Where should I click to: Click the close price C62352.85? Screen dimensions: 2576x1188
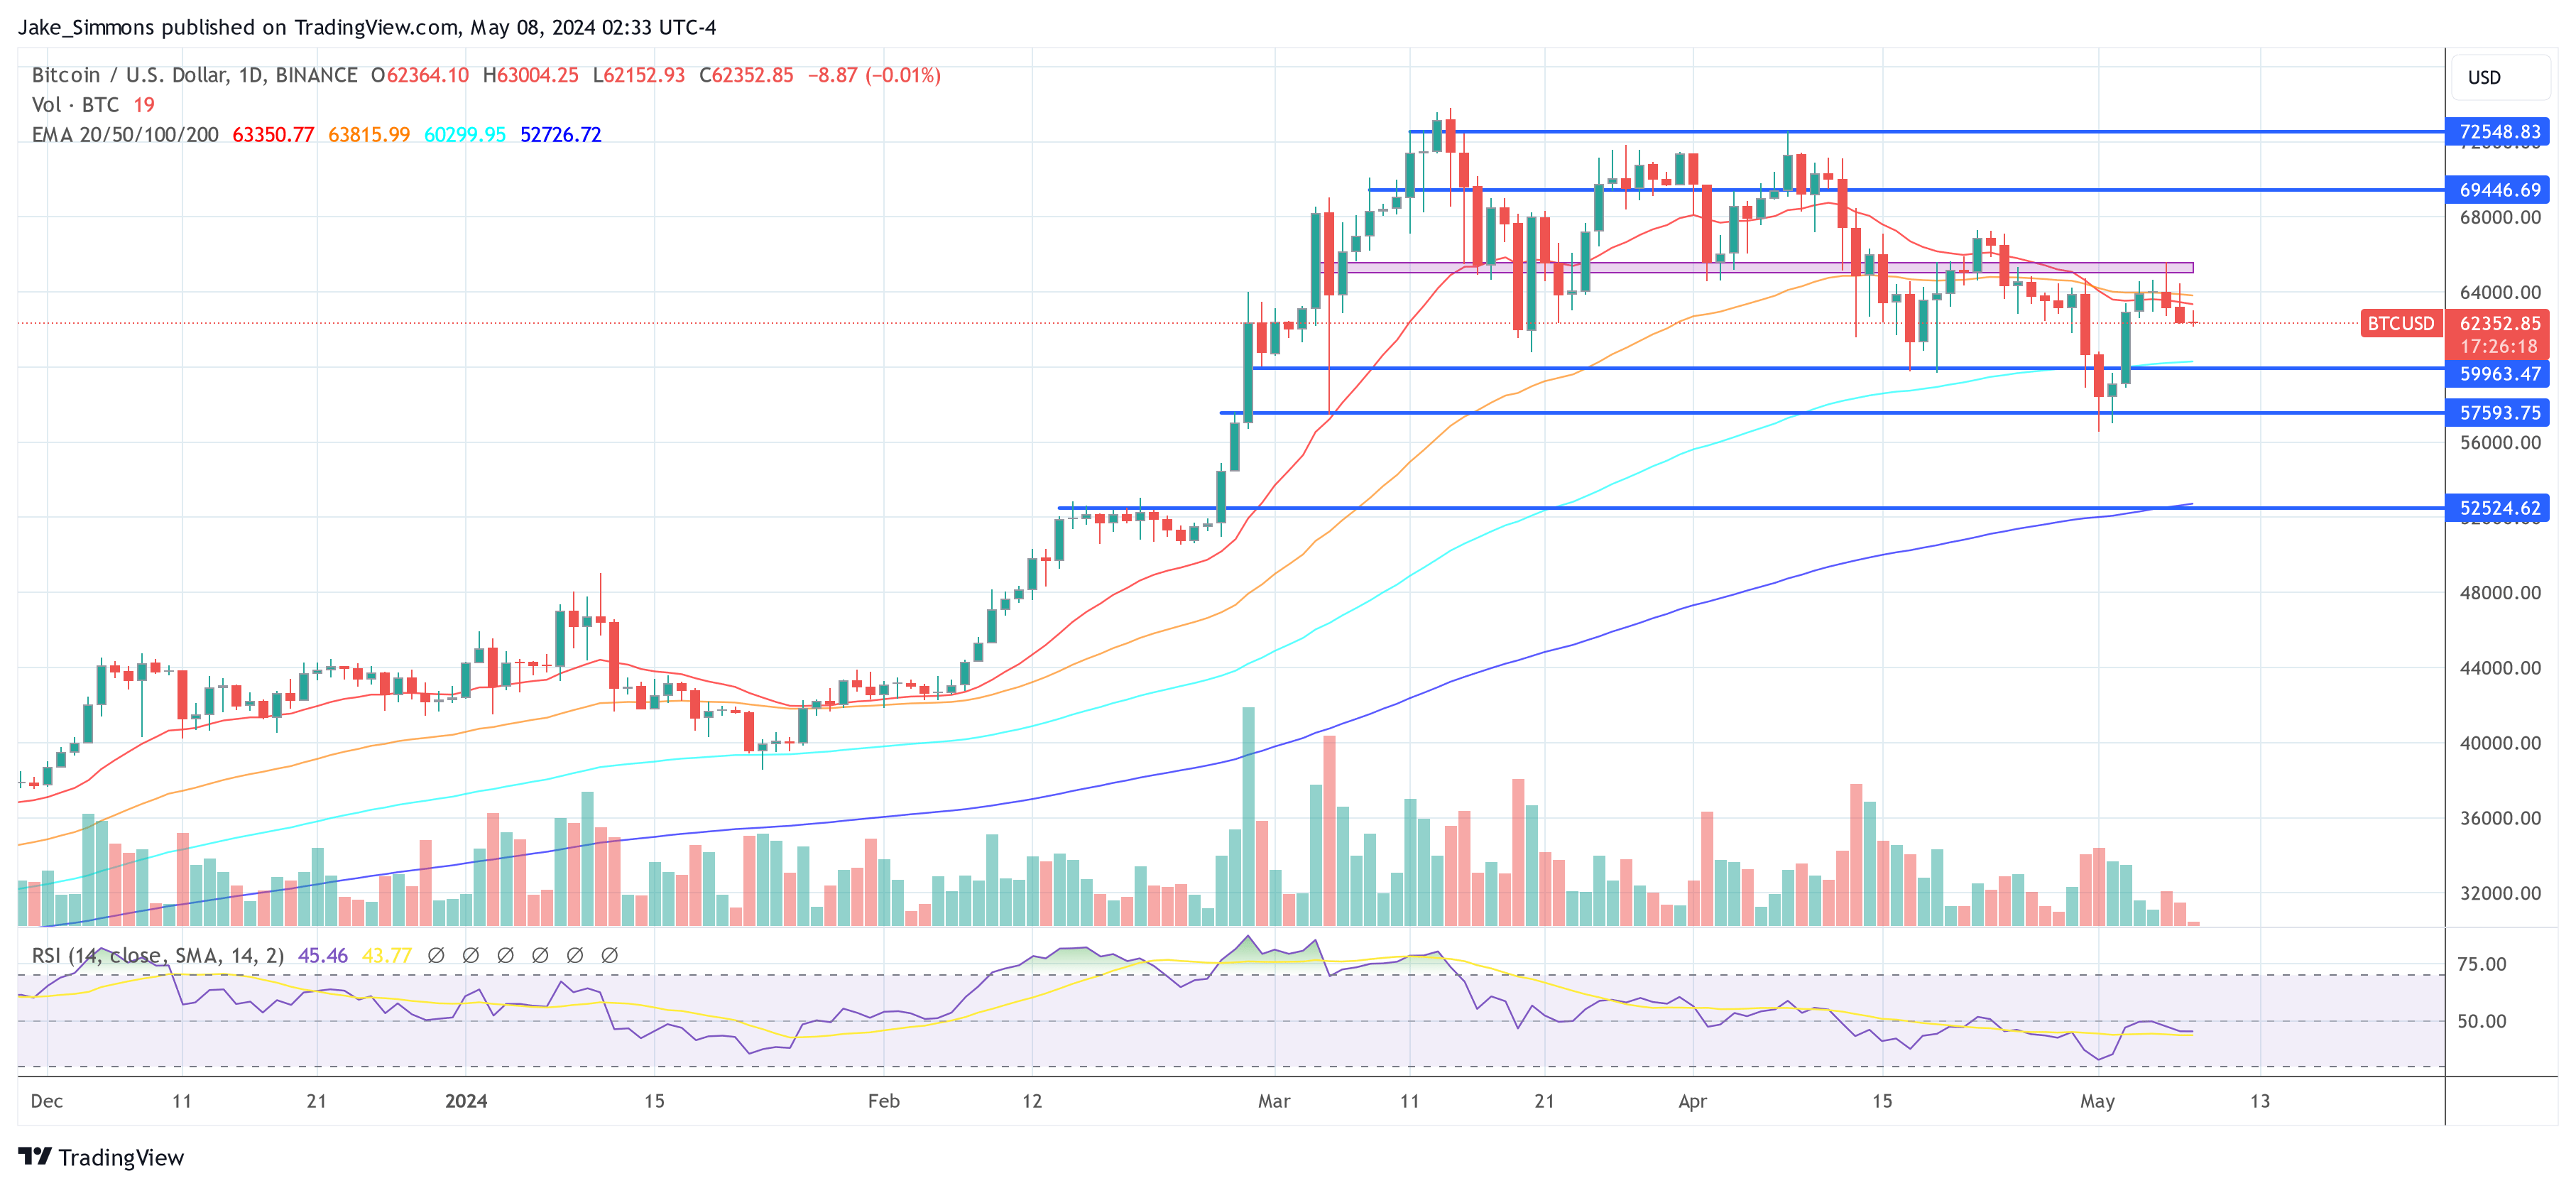tap(746, 75)
